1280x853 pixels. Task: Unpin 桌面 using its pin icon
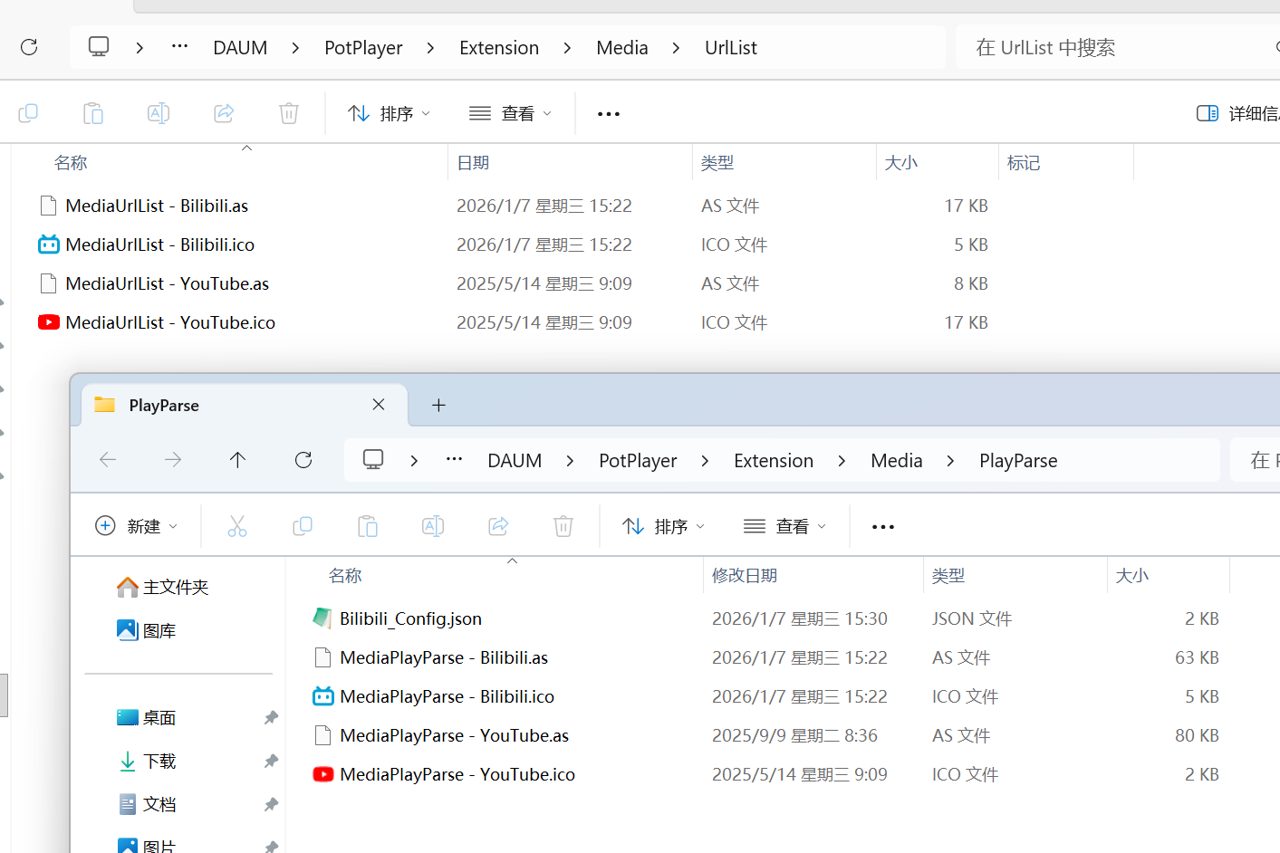tap(270, 718)
